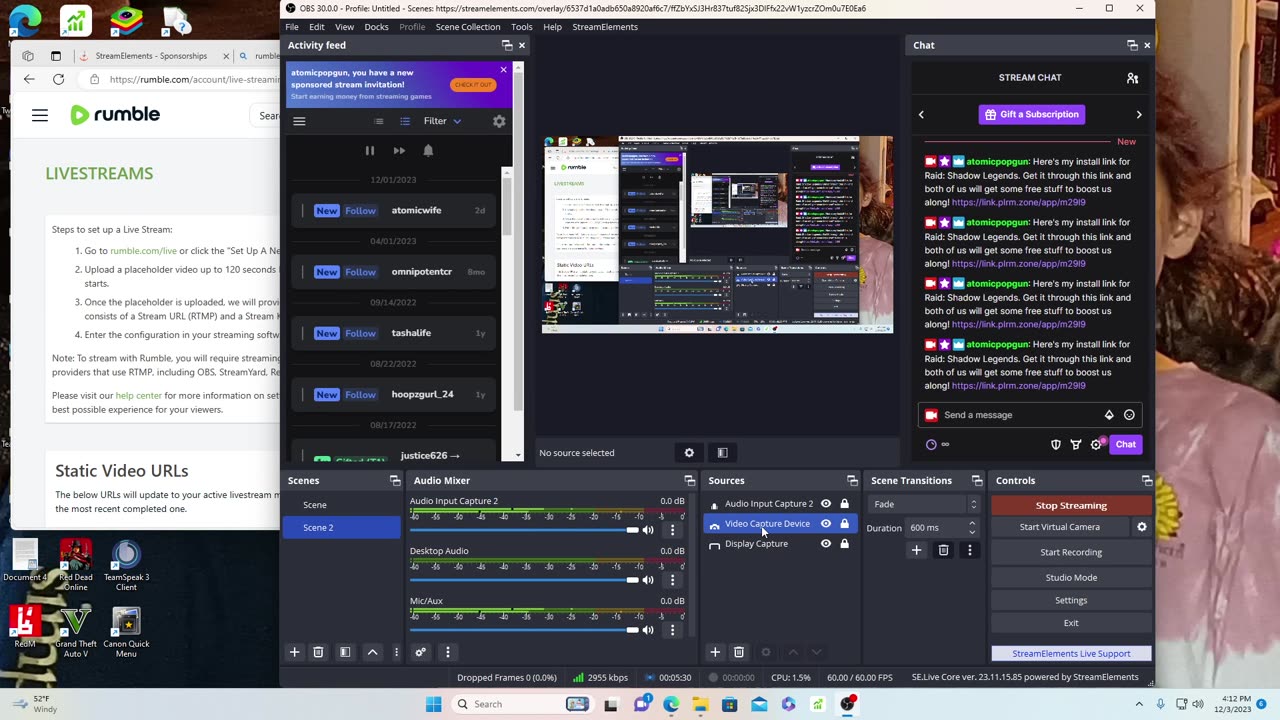The width and height of the screenshot is (1280, 720).
Task: Open the Scene Collection menu
Action: point(468,27)
